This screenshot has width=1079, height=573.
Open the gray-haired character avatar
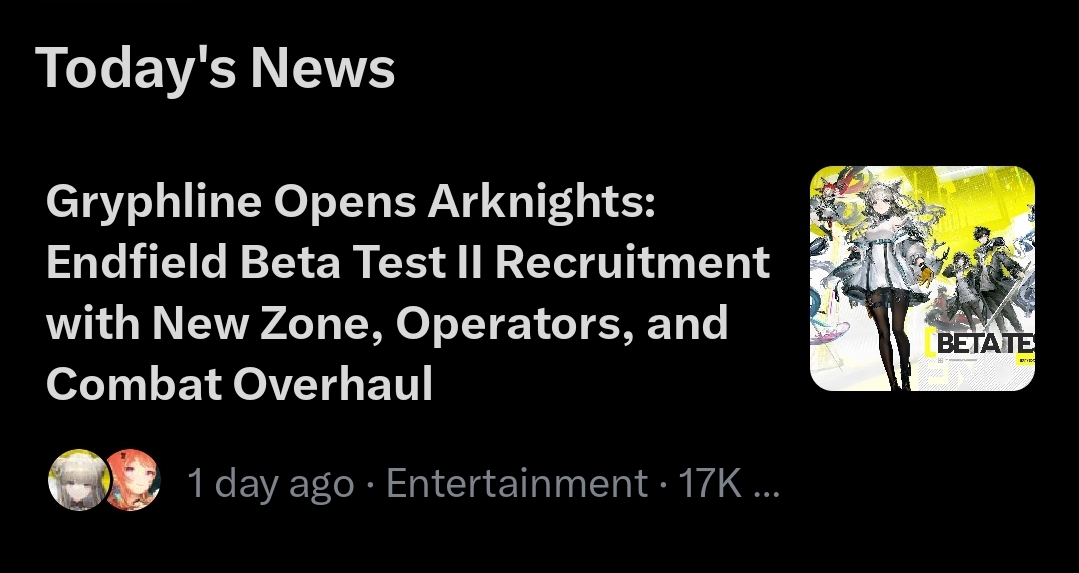coord(79,480)
